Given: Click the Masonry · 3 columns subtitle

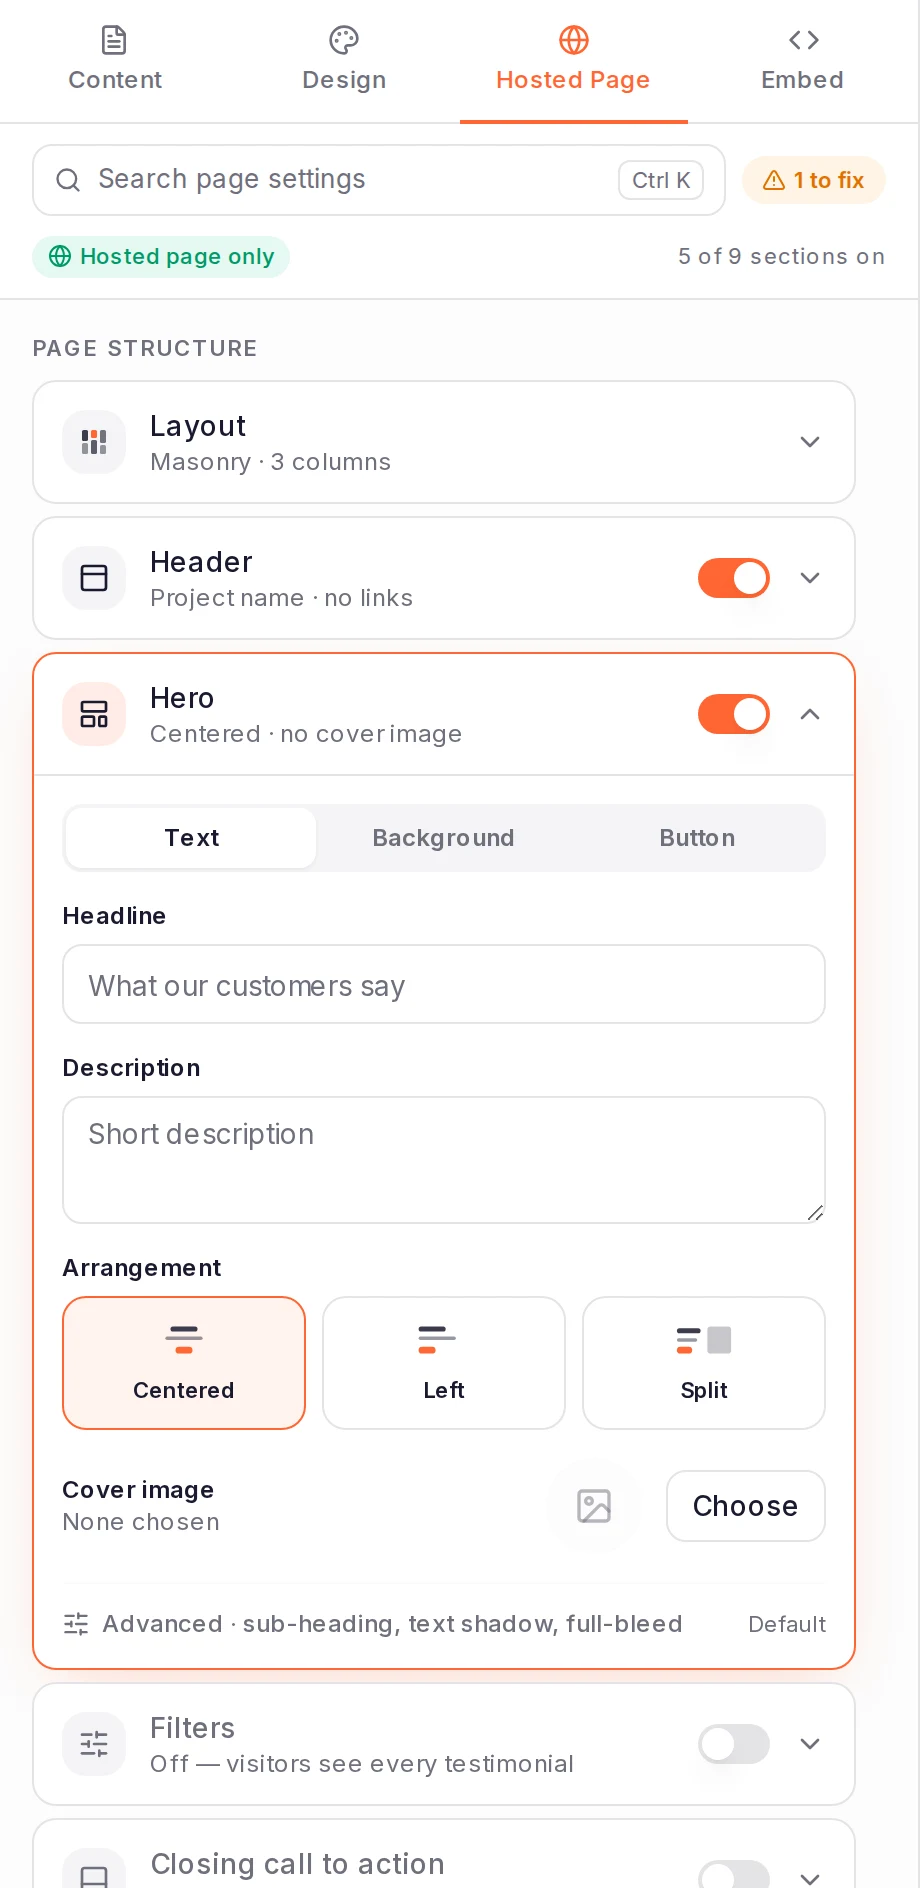Looking at the screenshot, I should (x=270, y=462).
